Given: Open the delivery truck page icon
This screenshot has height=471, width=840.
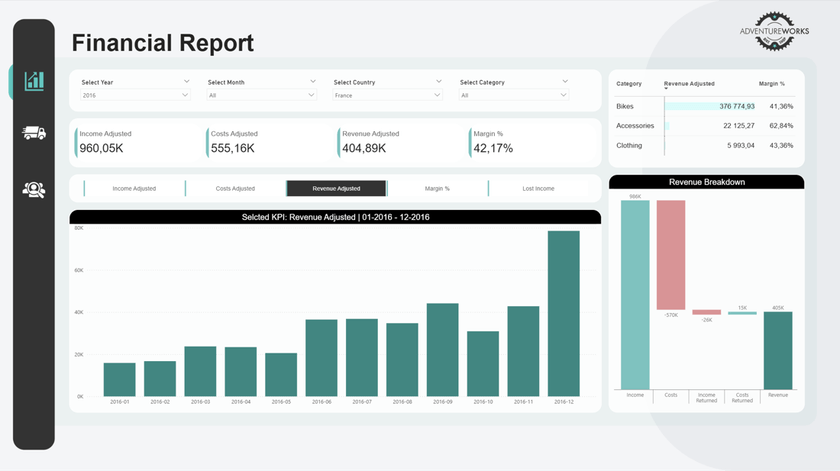Looking at the screenshot, I should tap(34, 132).
